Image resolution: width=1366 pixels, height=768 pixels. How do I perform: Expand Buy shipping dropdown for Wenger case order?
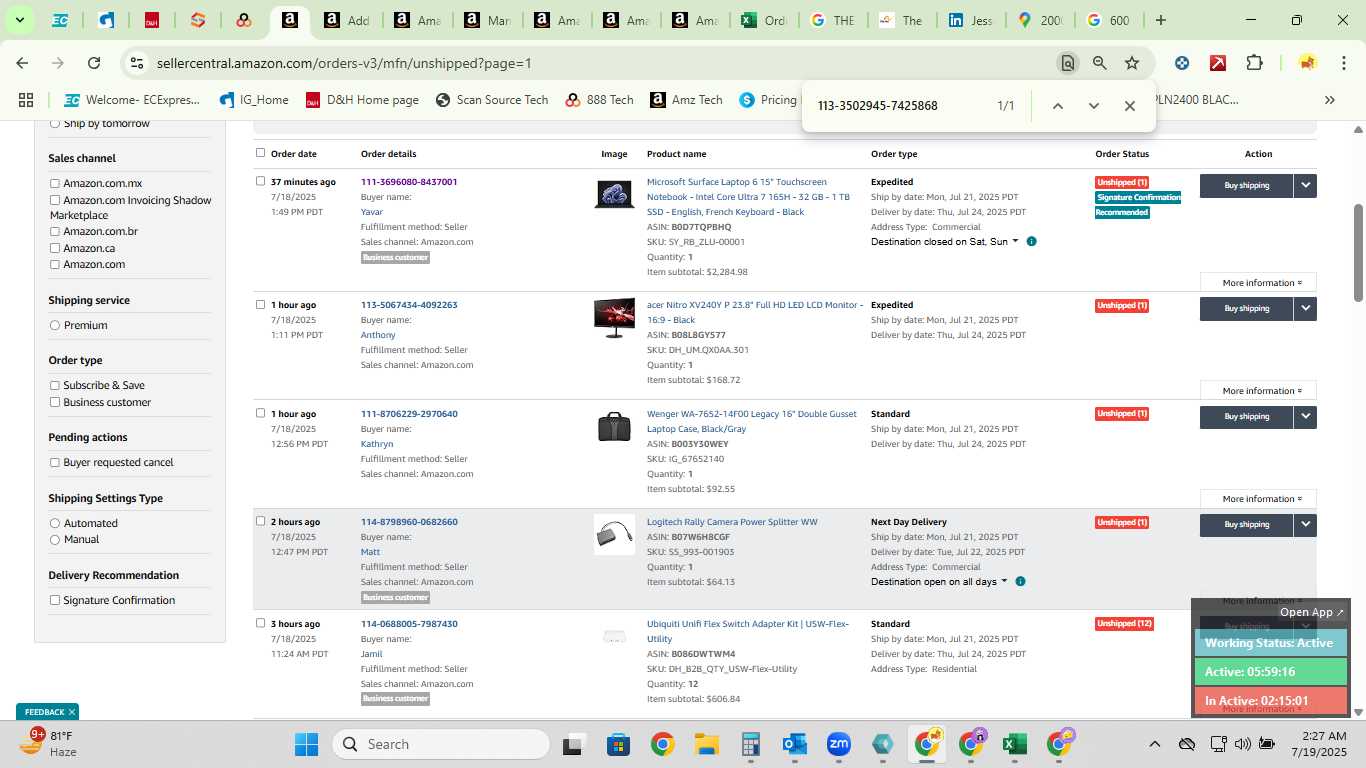[x=1305, y=417]
